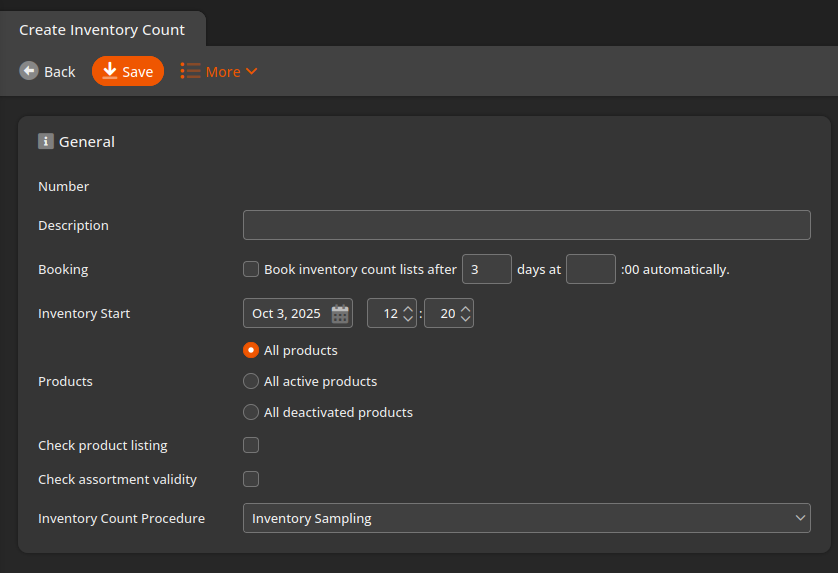
Task: Expand the More menu chevron
Action: click(x=252, y=71)
